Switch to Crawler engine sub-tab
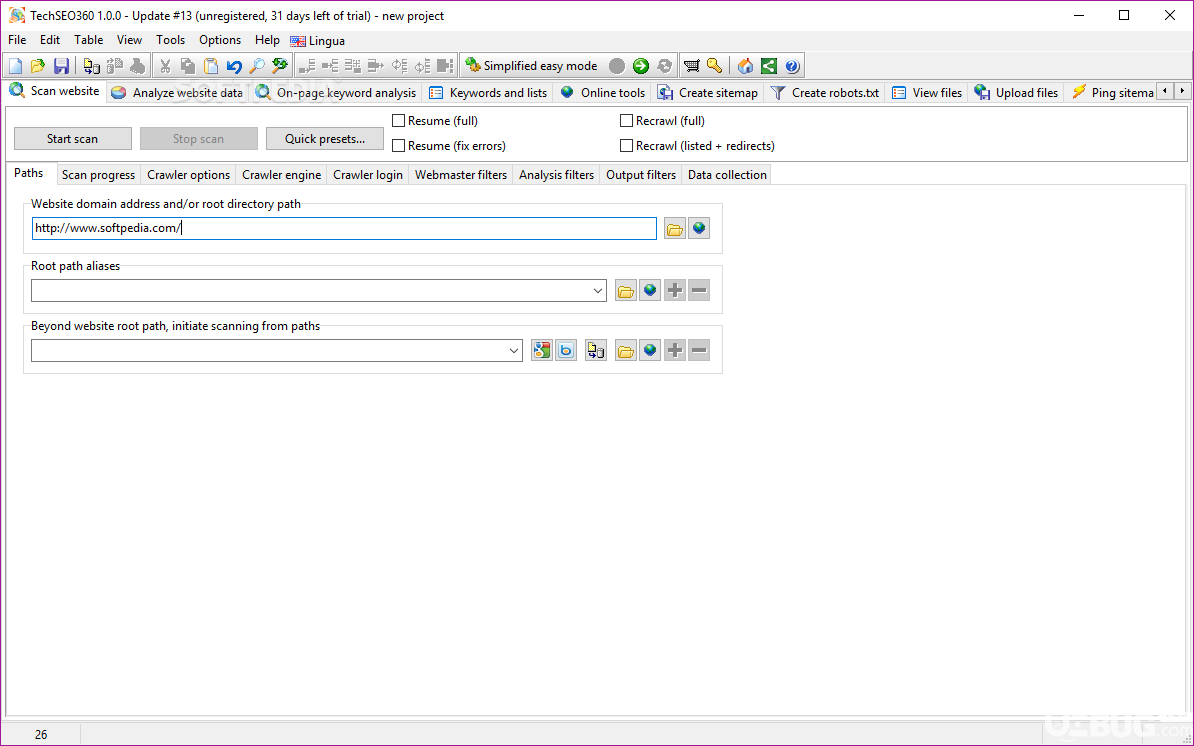1194x746 pixels. (282, 175)
